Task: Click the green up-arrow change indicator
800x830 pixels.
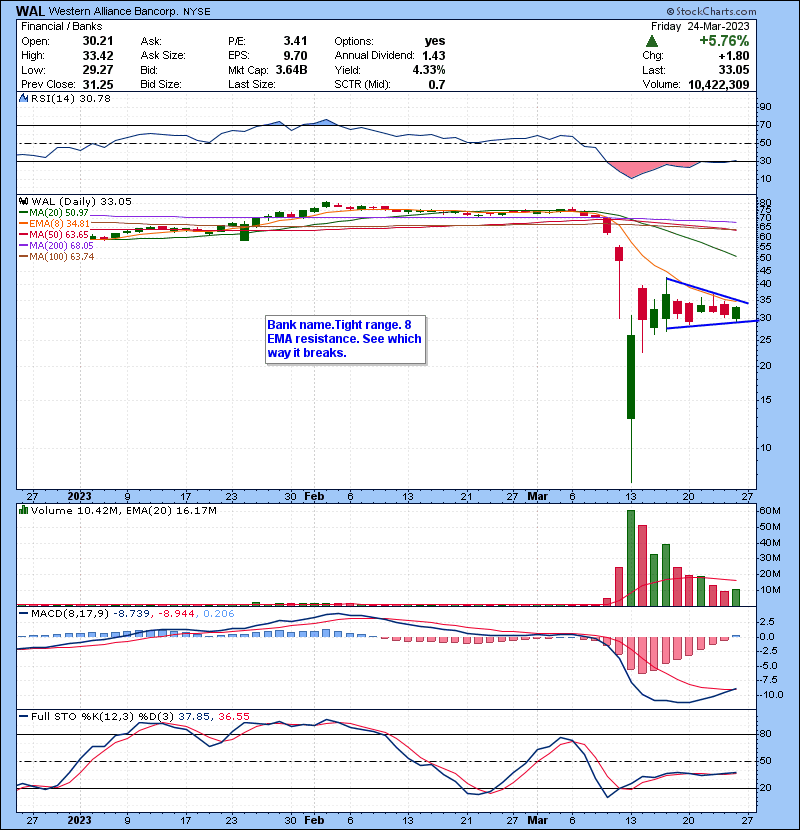Action: click(652, 41)
